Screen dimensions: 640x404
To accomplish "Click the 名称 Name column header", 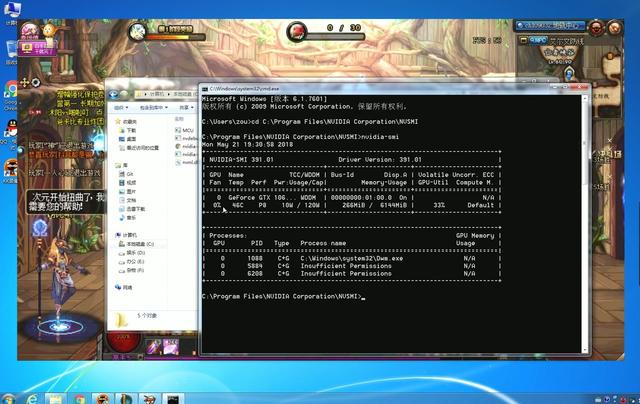I will [x=179, y=119].
